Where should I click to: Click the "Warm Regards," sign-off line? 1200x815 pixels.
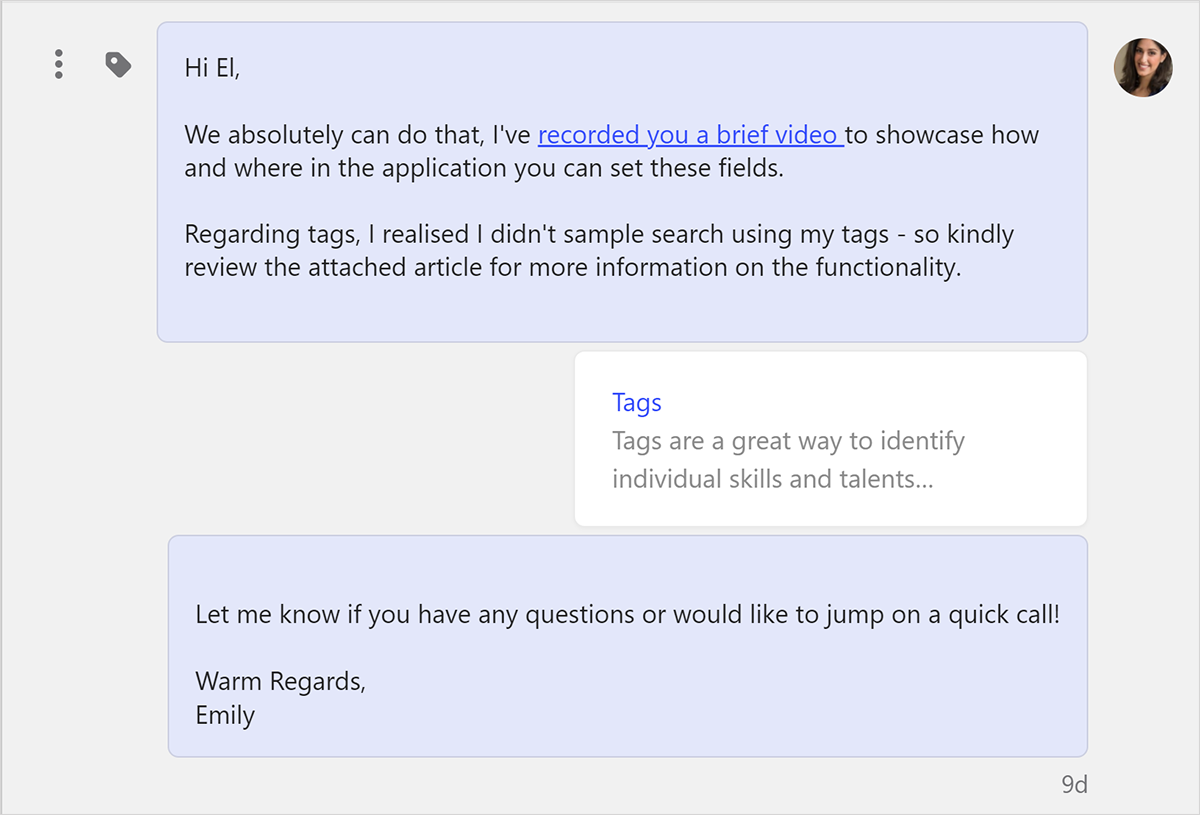[x=281, y=682]
